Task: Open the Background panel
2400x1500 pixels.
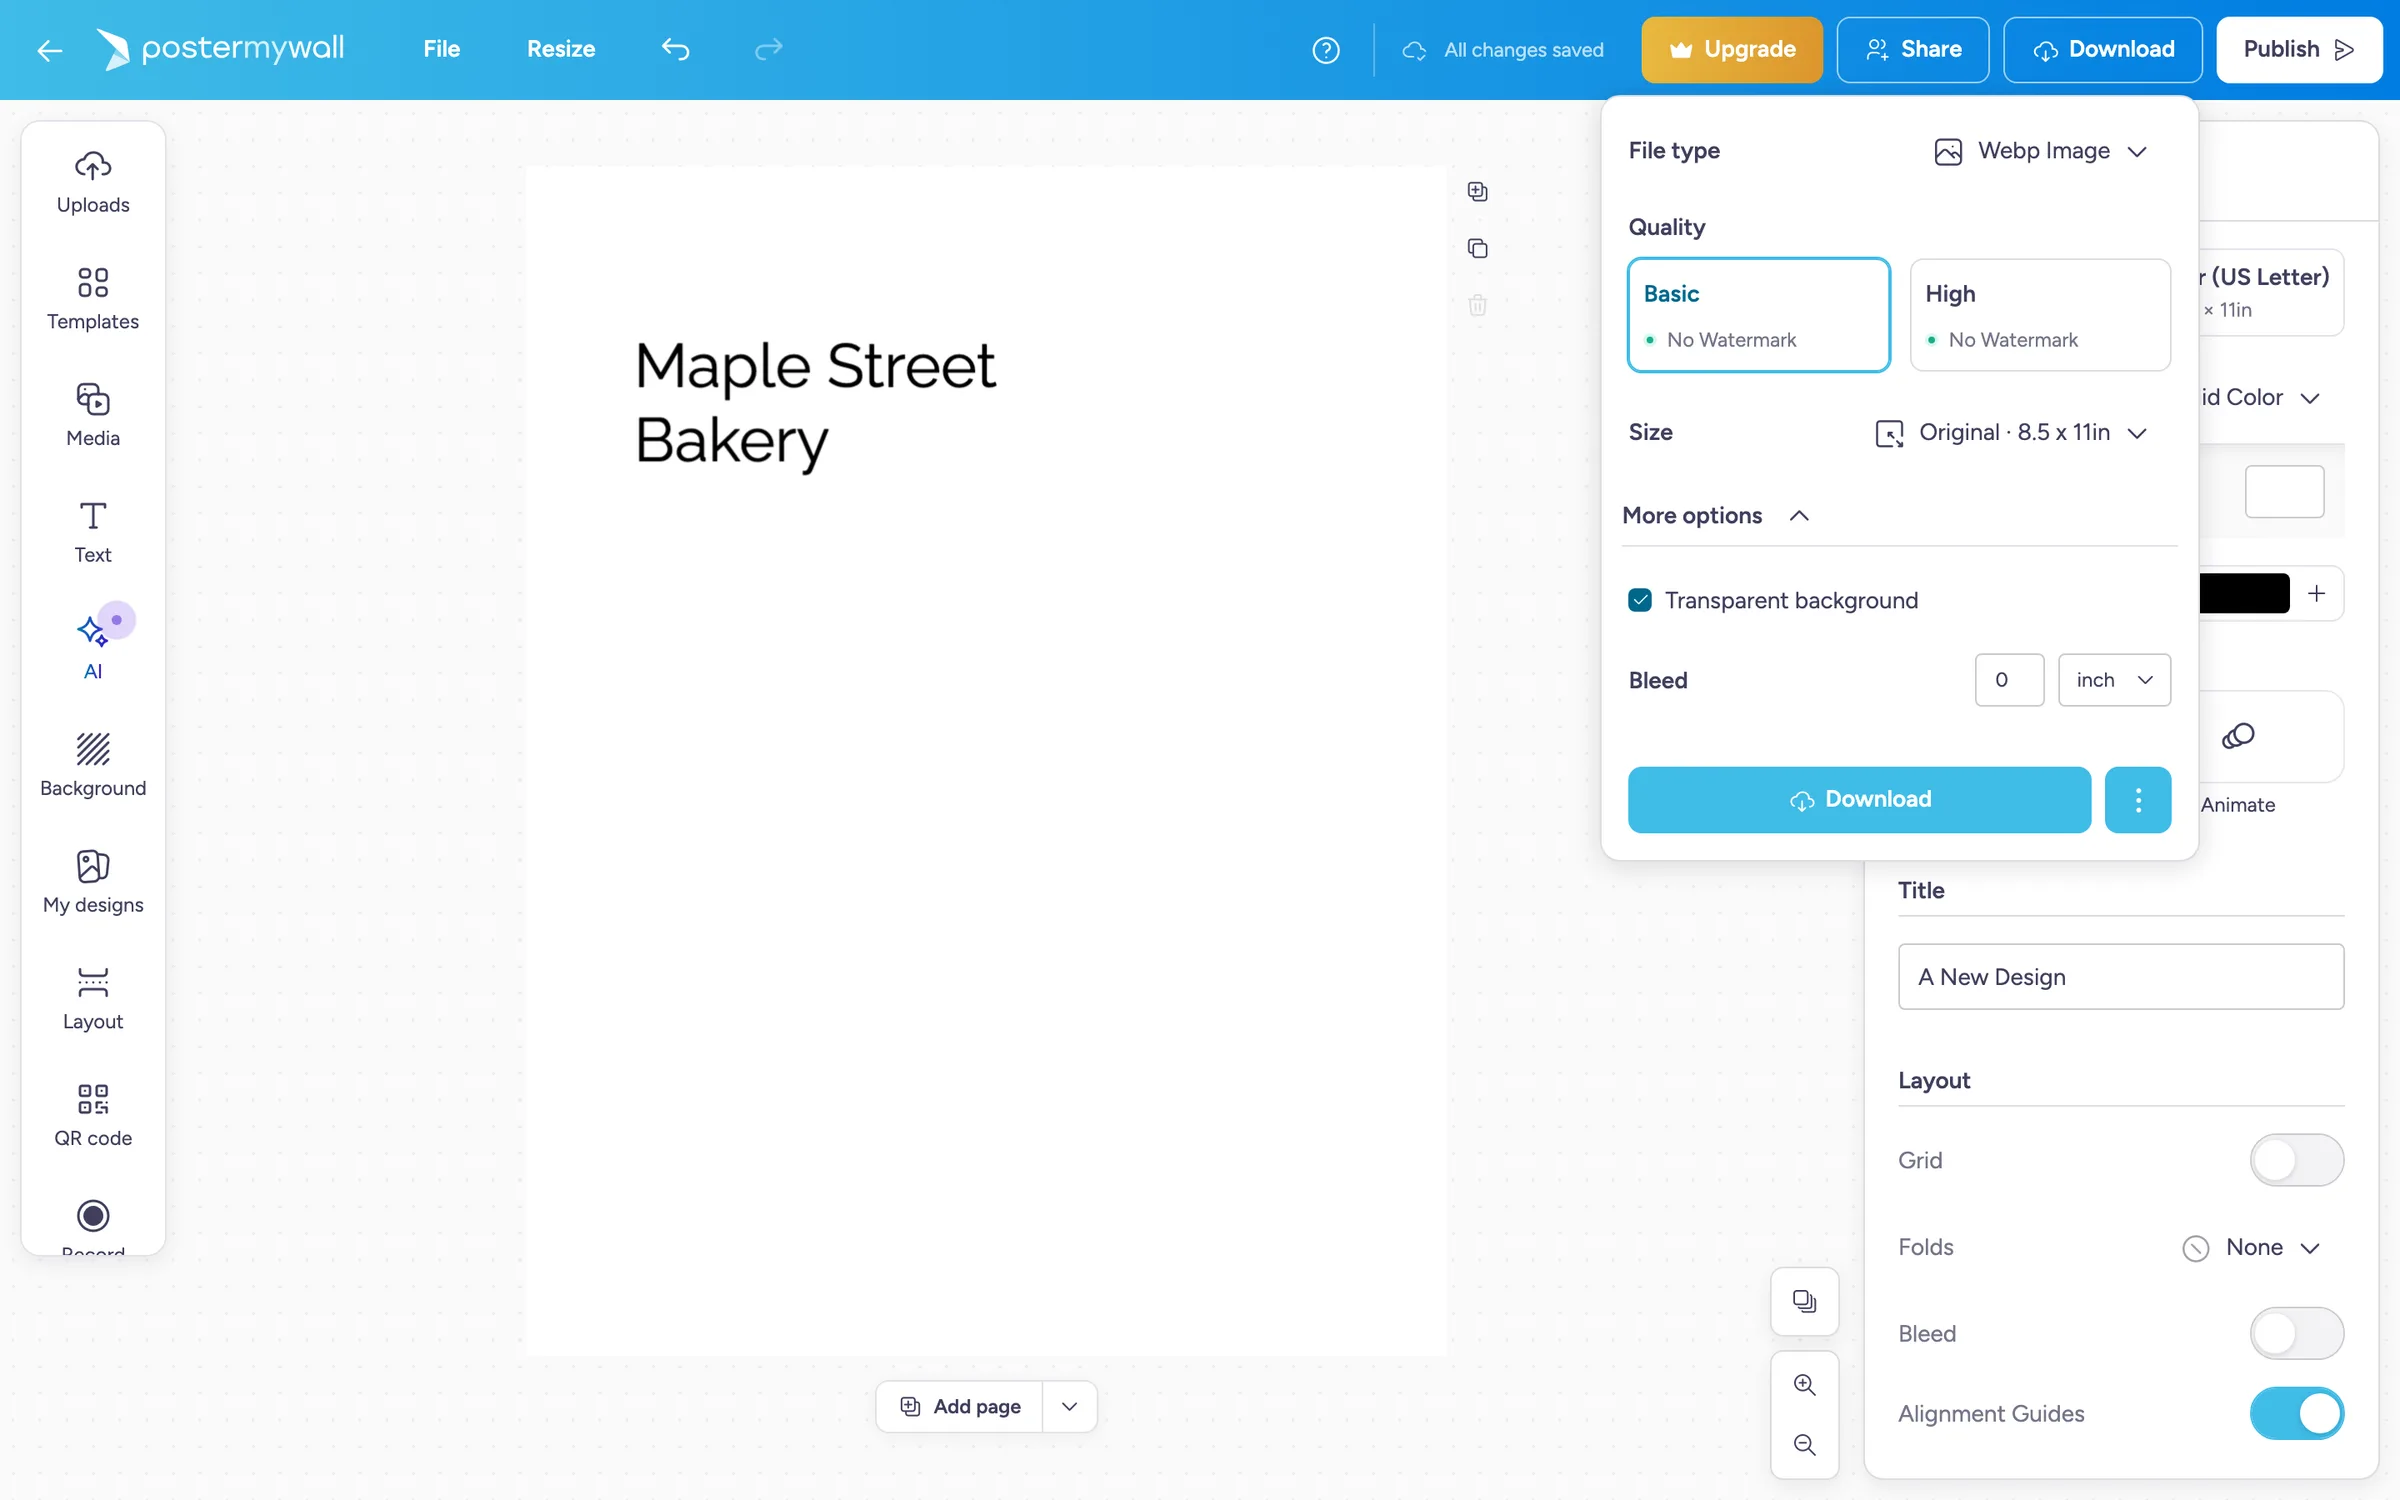Action: pos(93,765)
